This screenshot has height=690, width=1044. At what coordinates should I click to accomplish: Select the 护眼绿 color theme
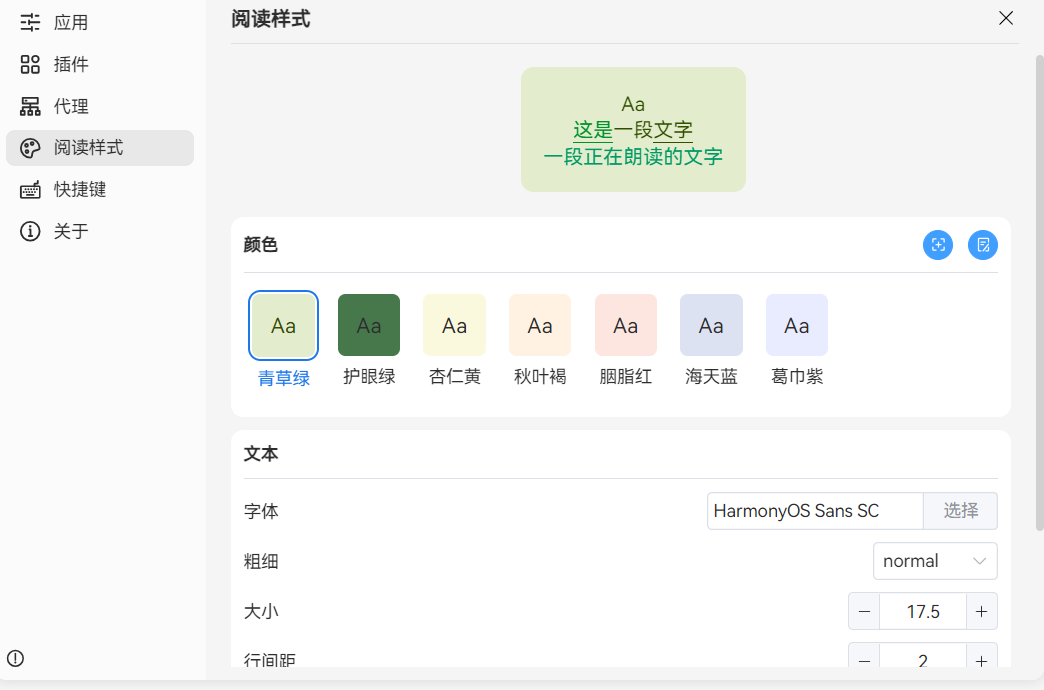click(x=369, y=325)
